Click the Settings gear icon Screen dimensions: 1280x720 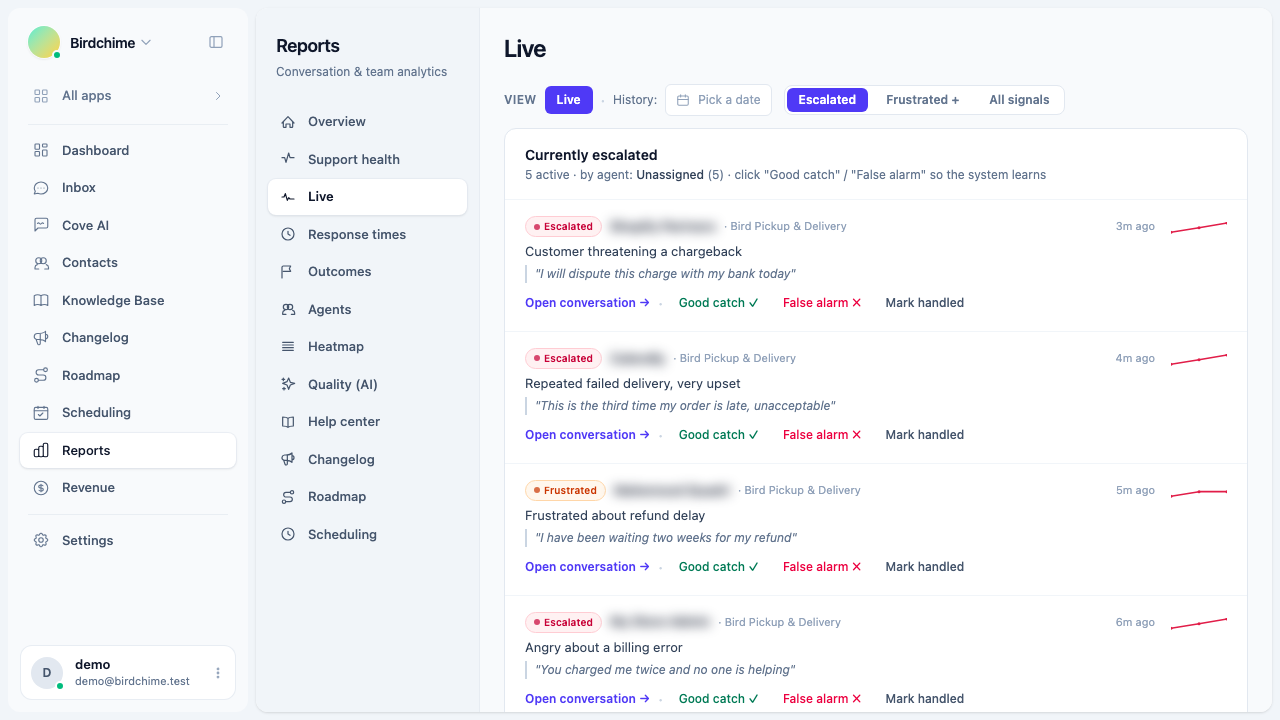[x=41, y=540]
